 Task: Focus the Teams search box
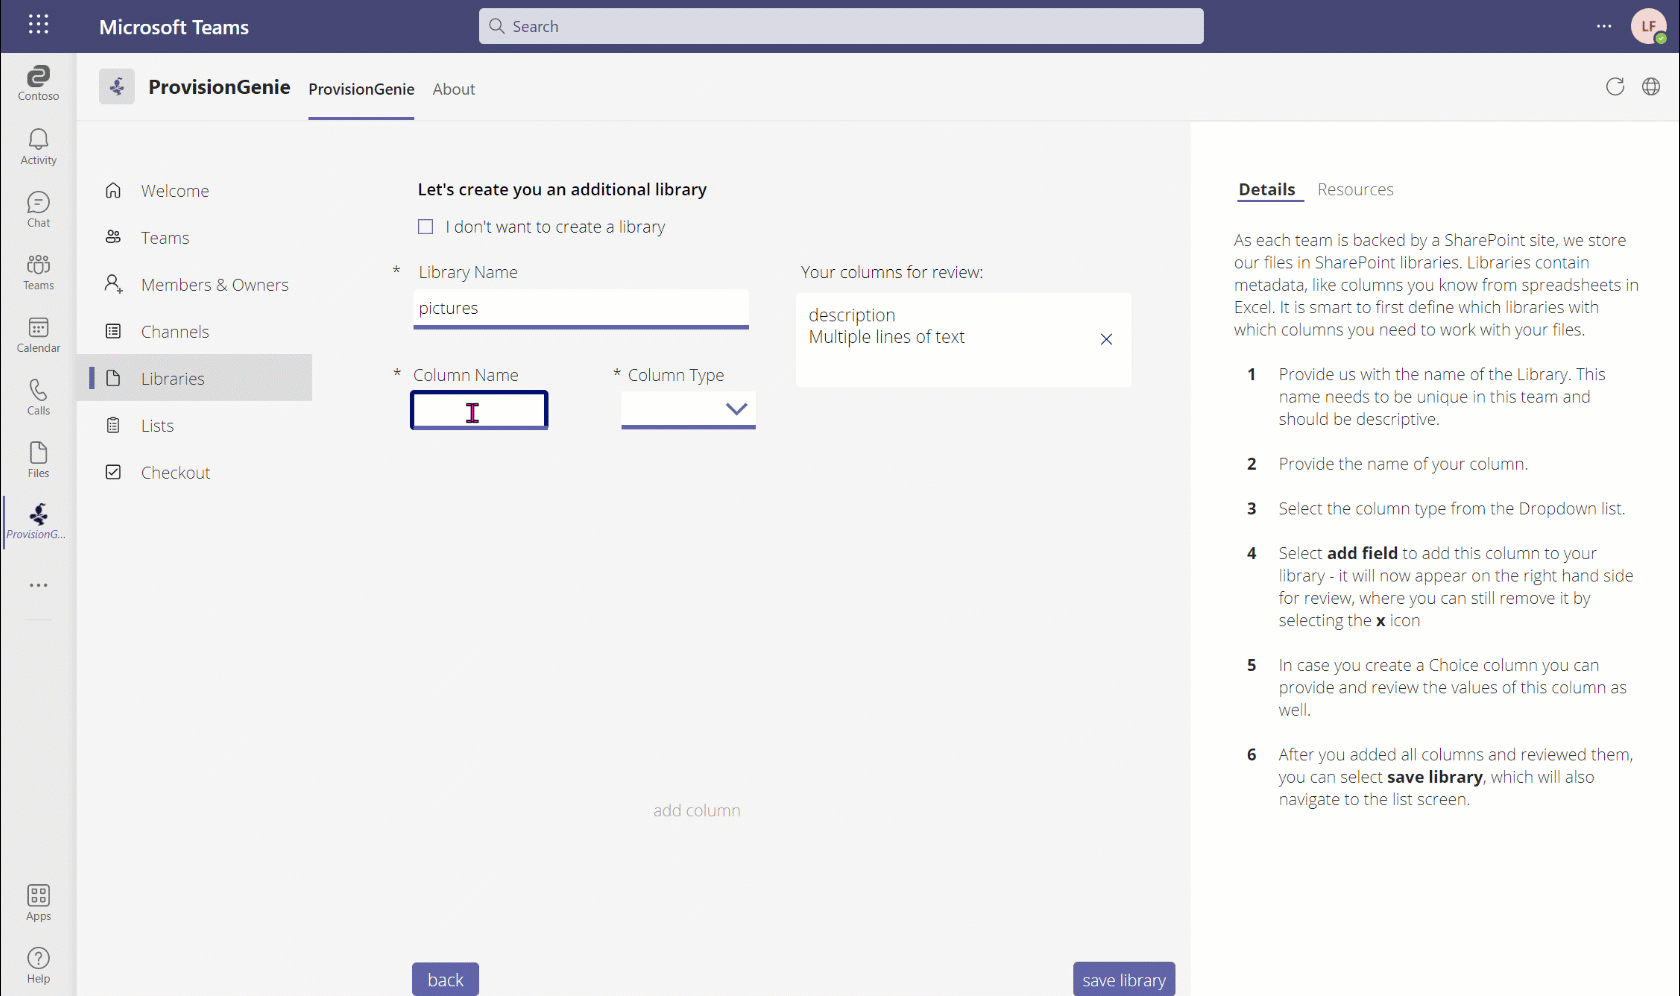coord(841,26)
